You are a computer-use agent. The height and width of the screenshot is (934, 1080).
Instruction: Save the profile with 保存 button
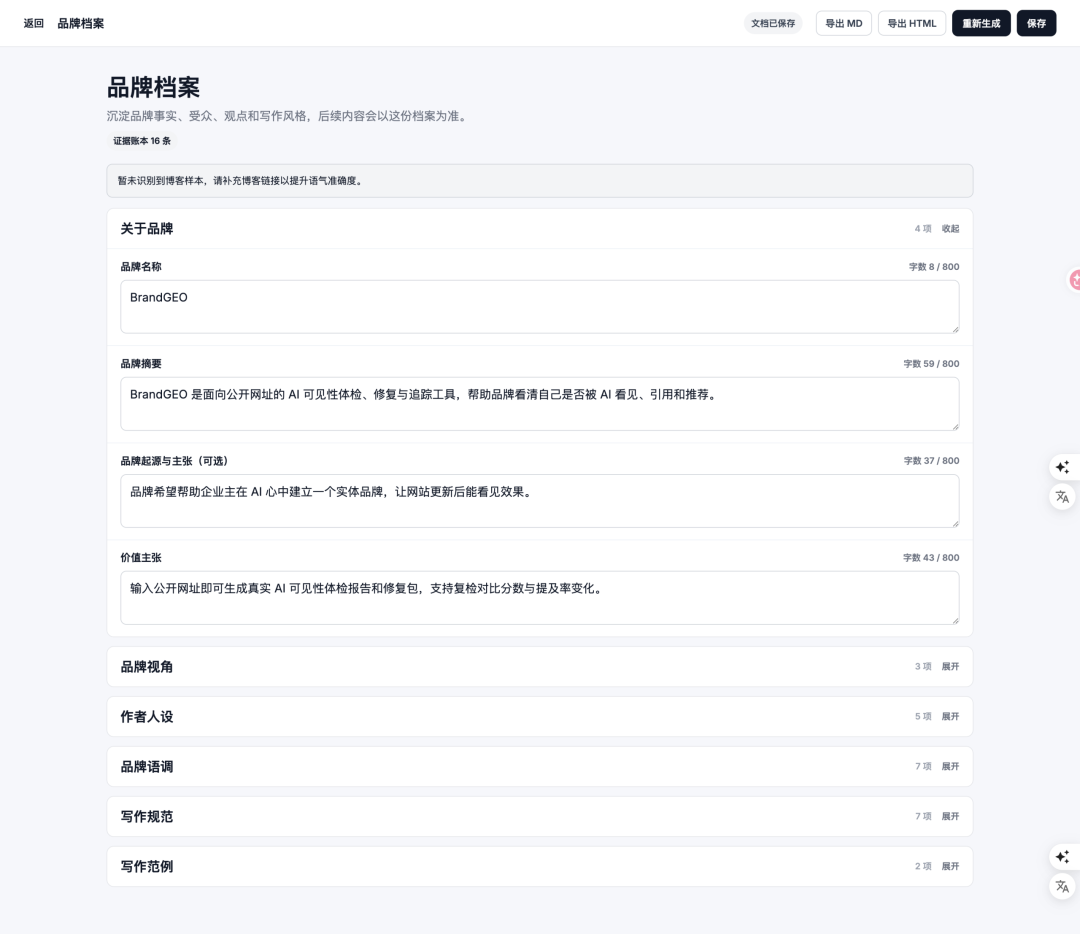[x=1036, y=23]
